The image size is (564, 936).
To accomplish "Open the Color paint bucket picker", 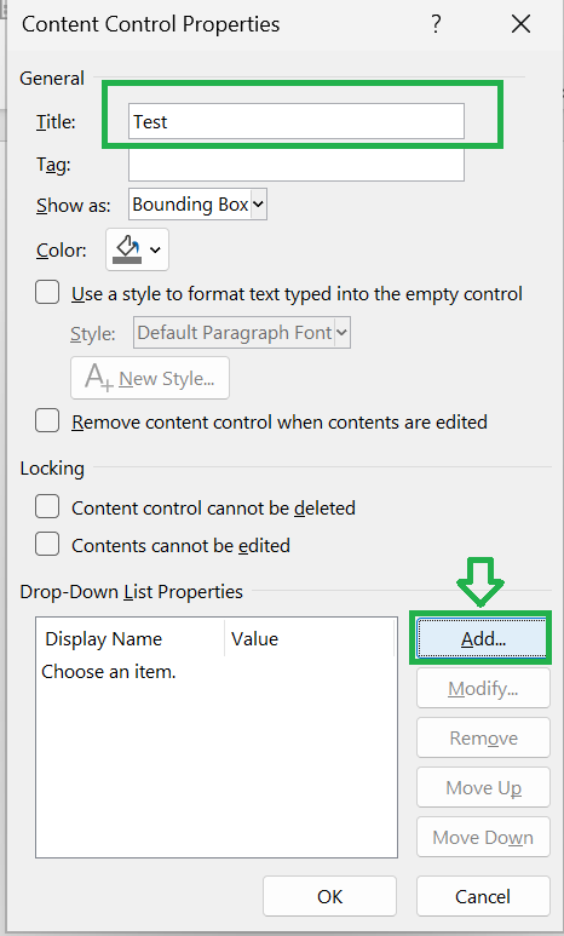I will point(137,250).
